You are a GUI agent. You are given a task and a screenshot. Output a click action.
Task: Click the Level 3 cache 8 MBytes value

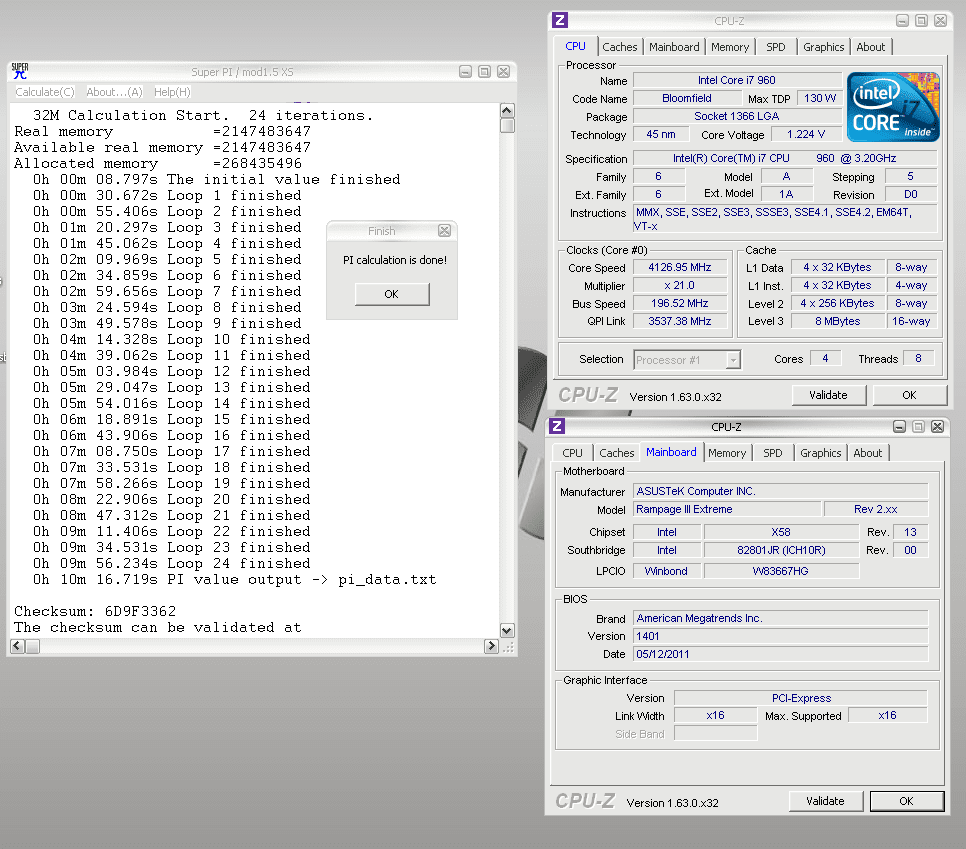coord(837,321)
